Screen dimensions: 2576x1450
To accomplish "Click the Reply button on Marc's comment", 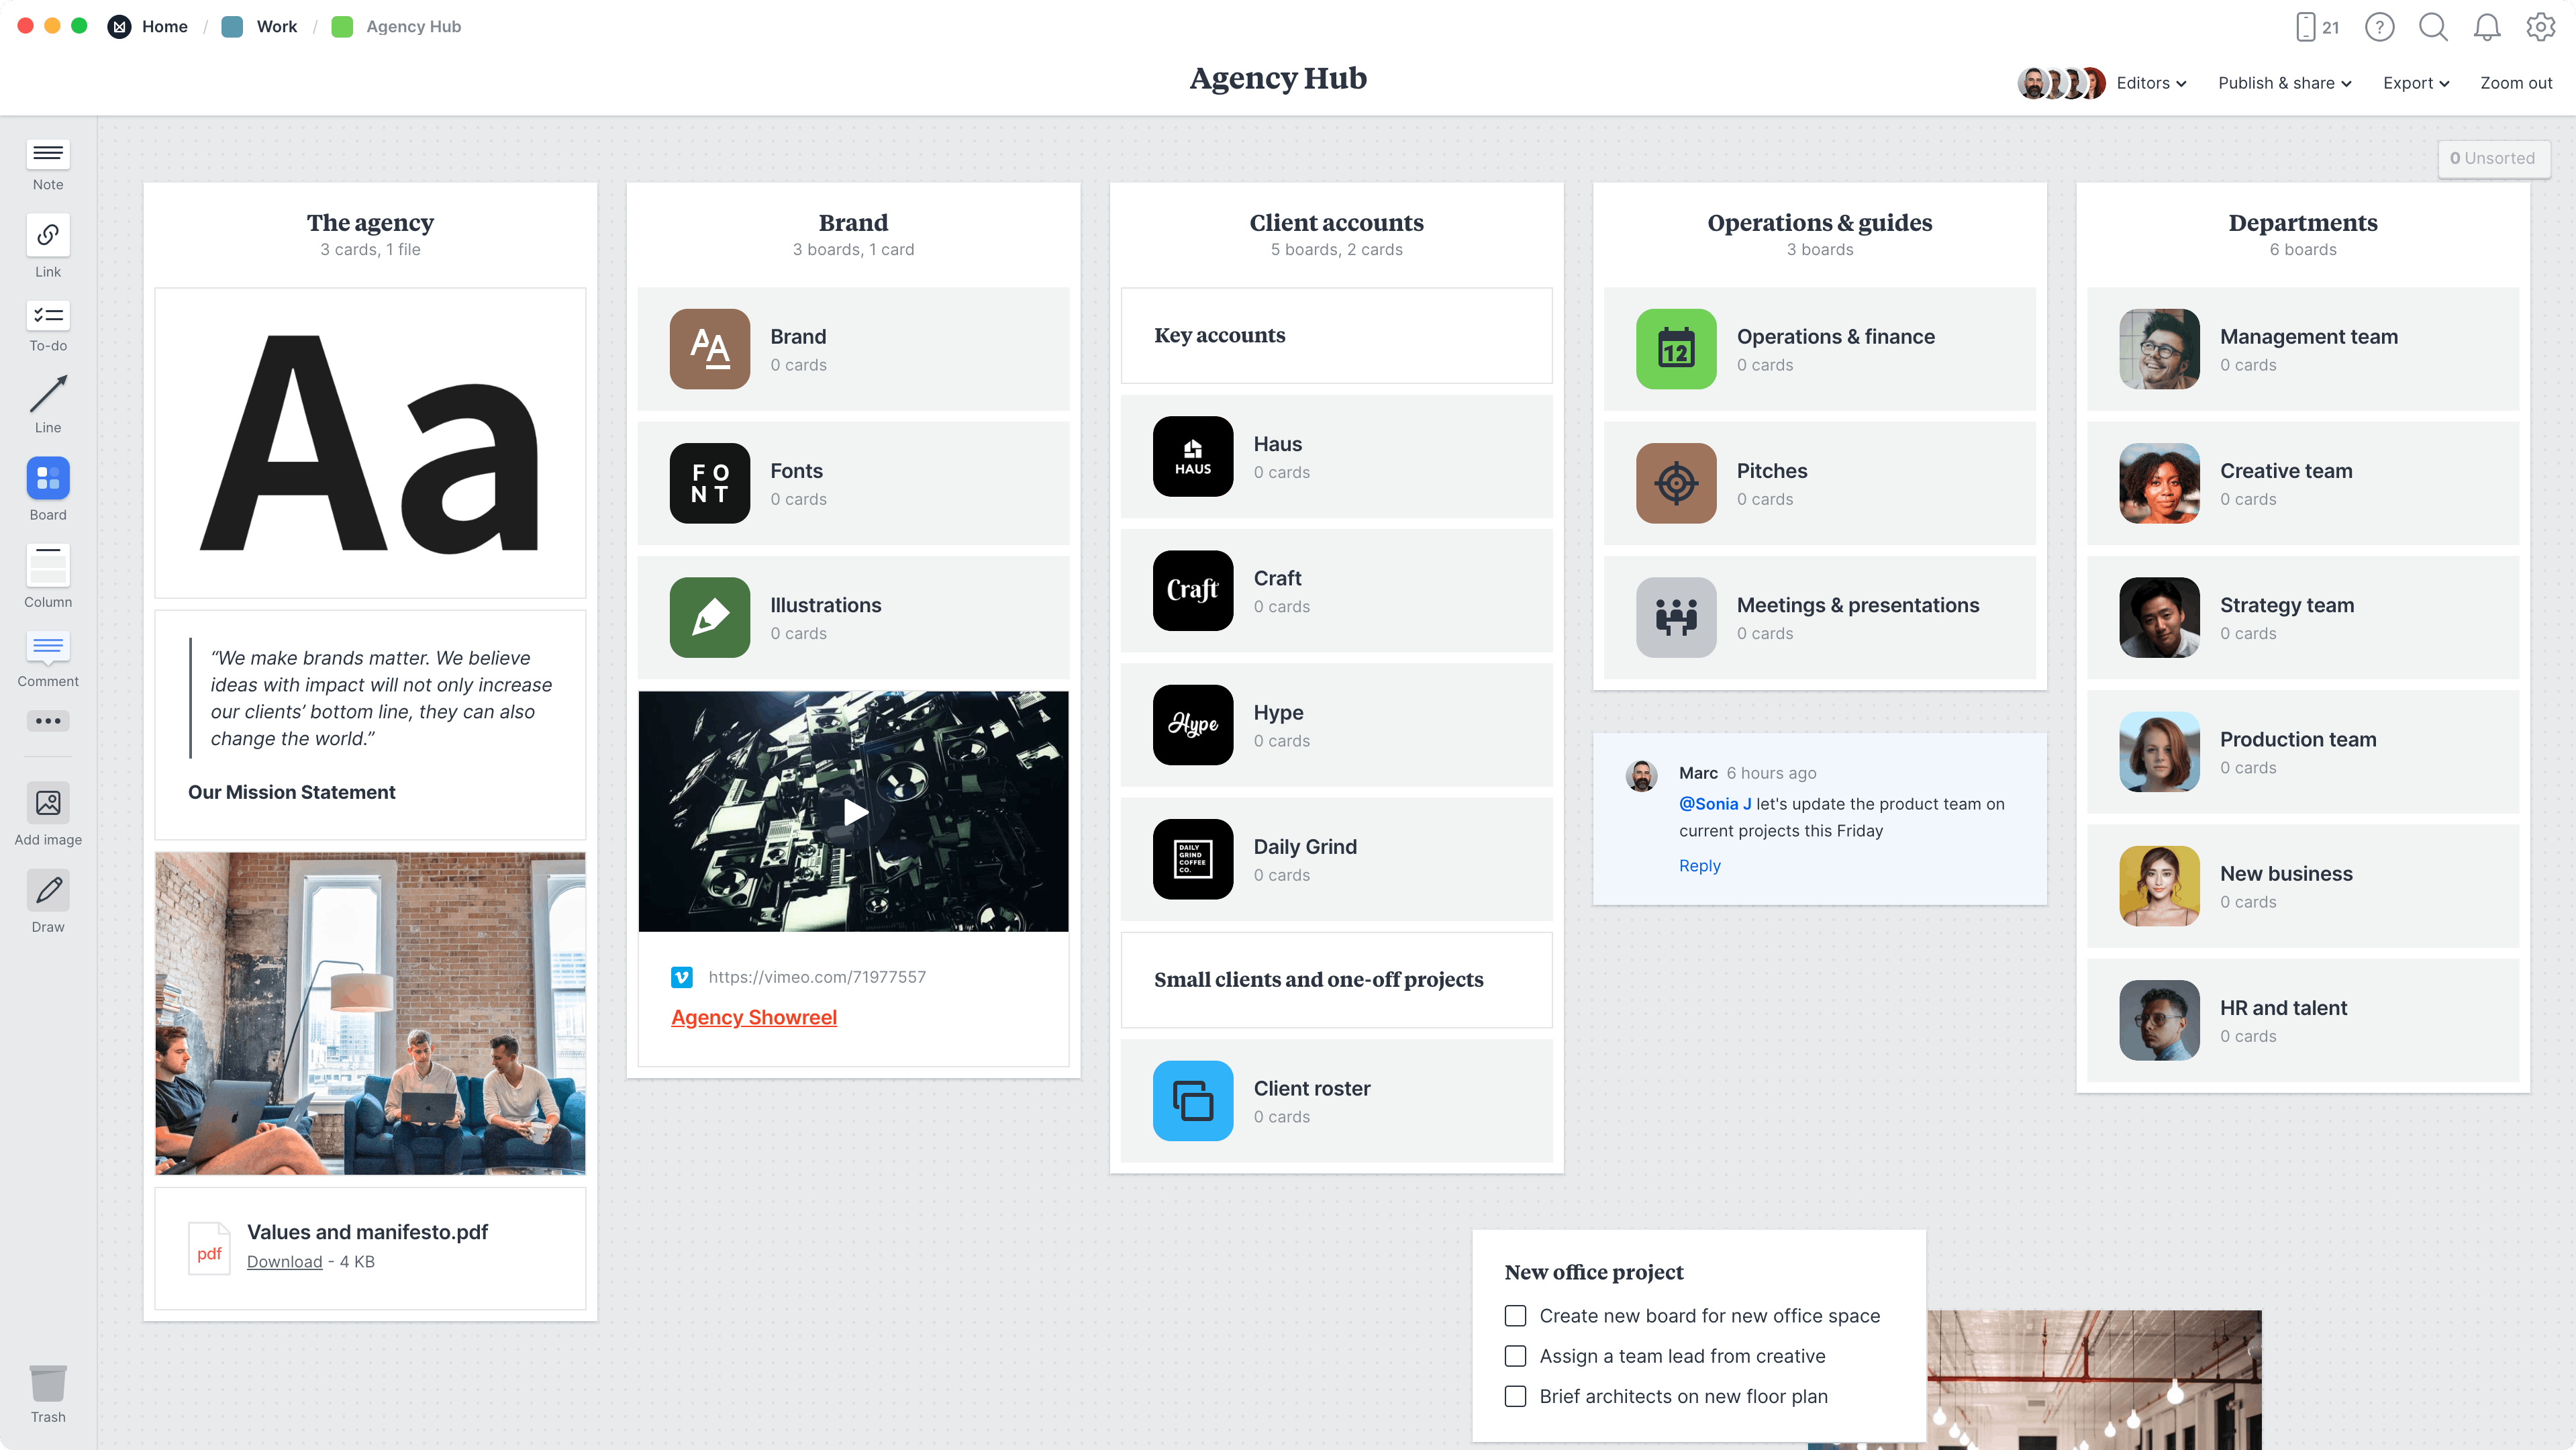I will pyautogui.click(x=1700, y=864).
